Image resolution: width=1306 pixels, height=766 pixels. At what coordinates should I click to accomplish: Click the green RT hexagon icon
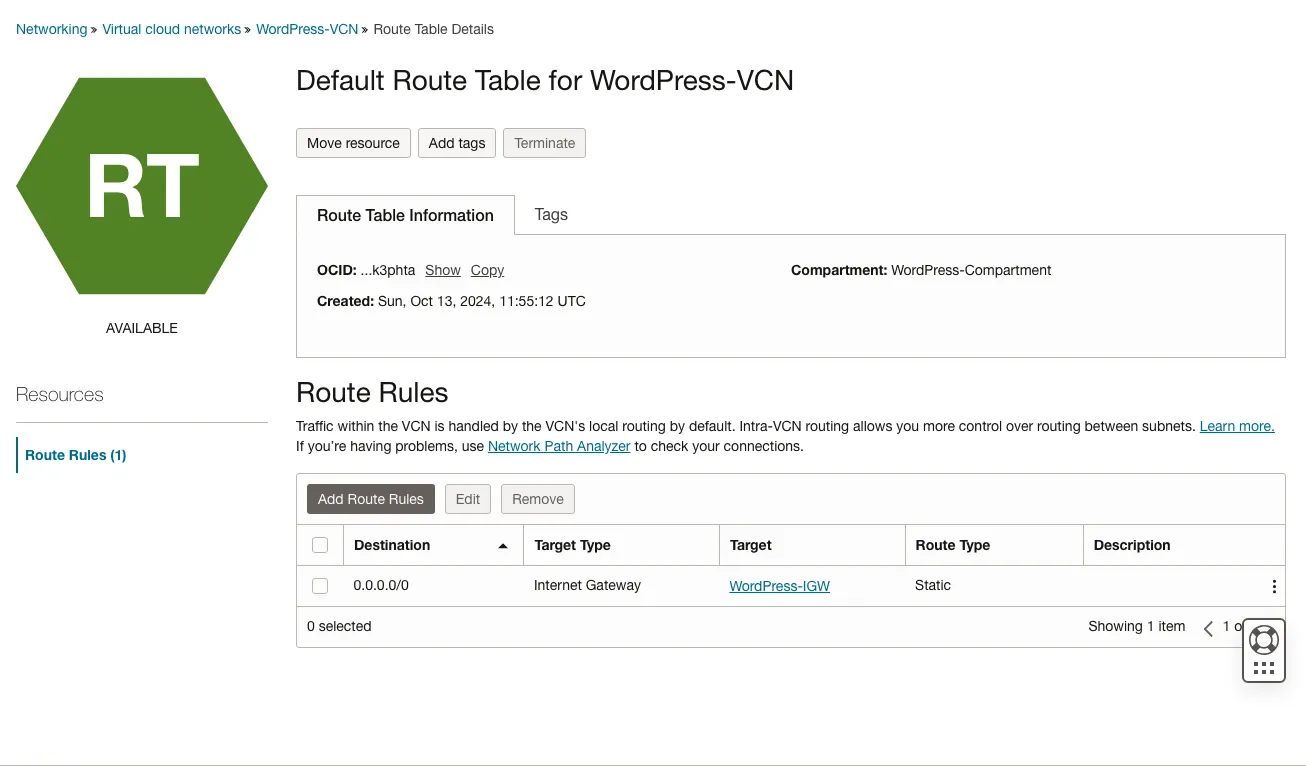[x=142, y=186]
